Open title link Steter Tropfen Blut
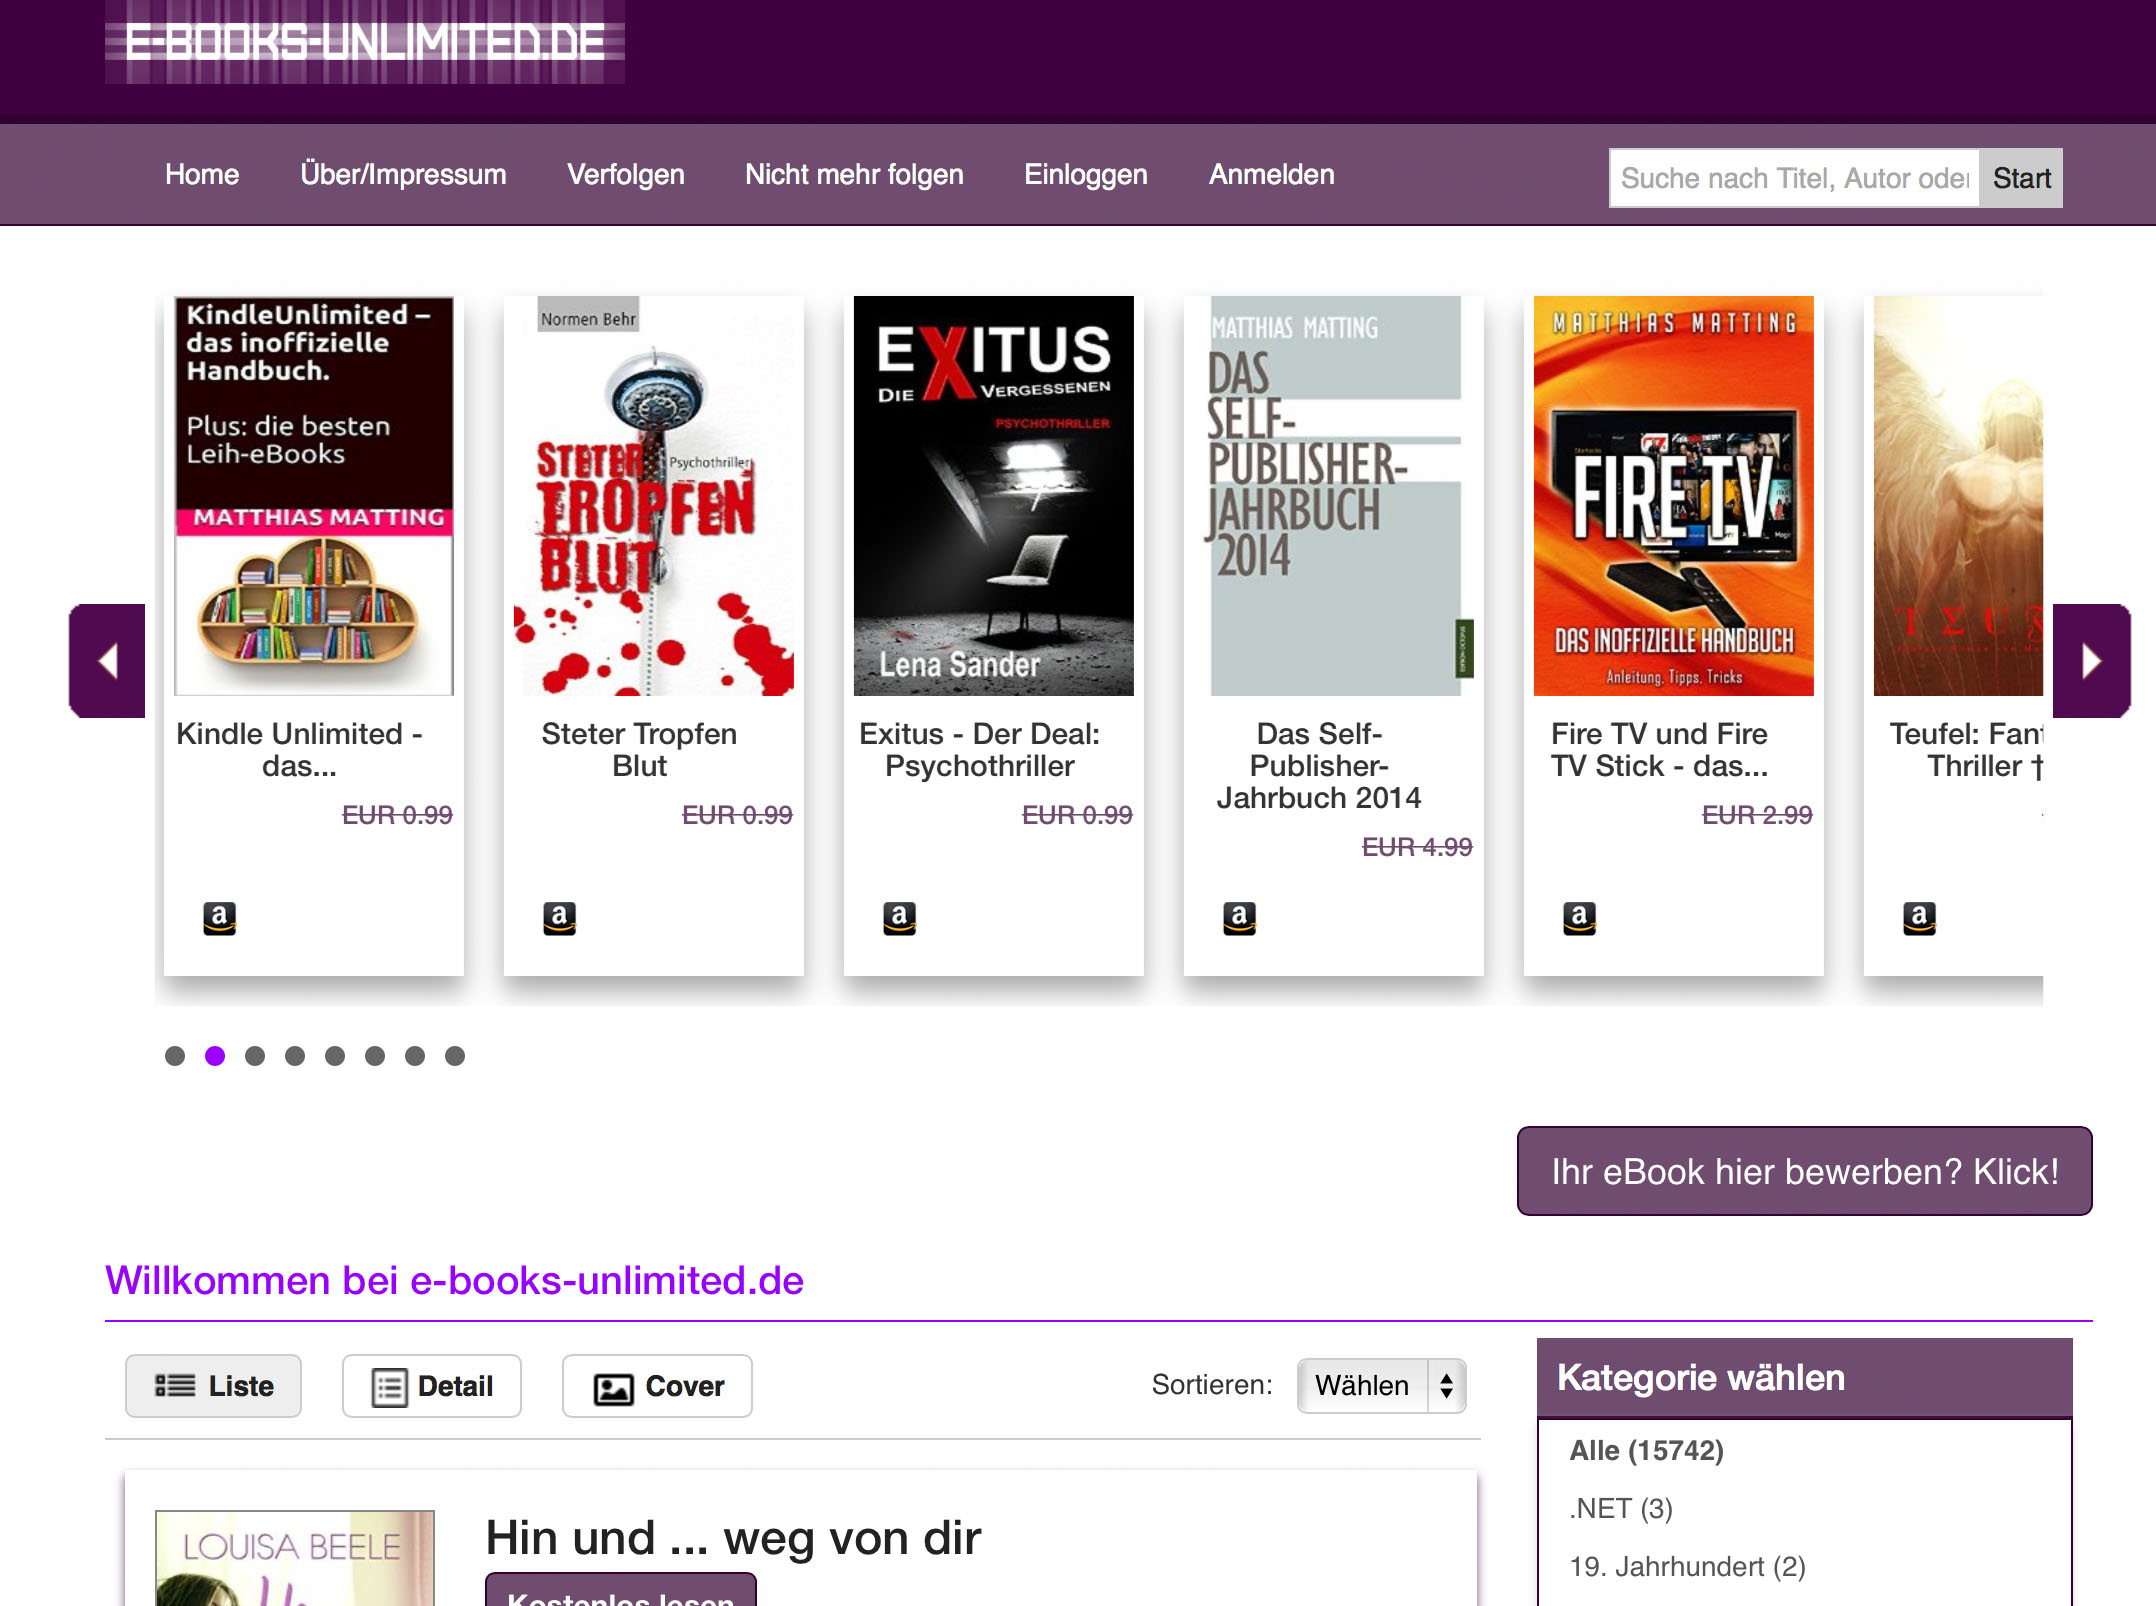Screen dimensions: 2156x1606 coord(639,750)
